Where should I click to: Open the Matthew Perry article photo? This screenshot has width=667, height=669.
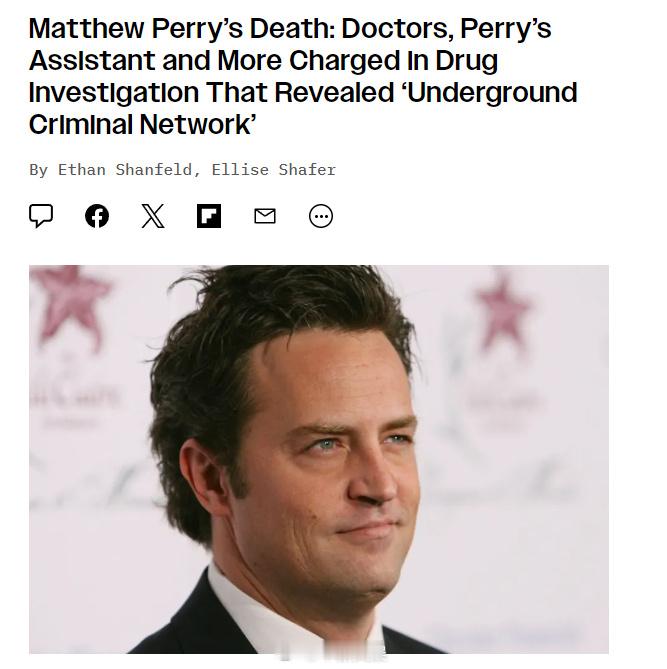(x=319, y=459)
